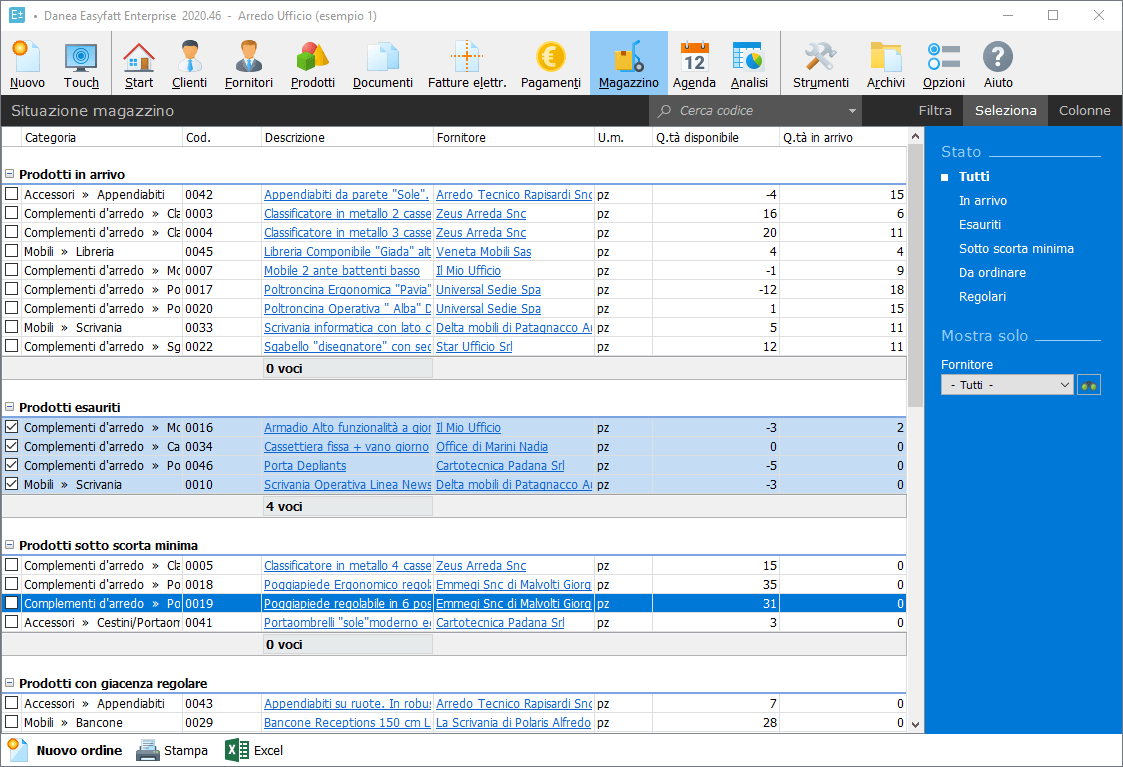Screen dimensions: 1123x767
Task: Collapse Prodotti sotto scorta minima group
Action: click(x=10, y=545)
